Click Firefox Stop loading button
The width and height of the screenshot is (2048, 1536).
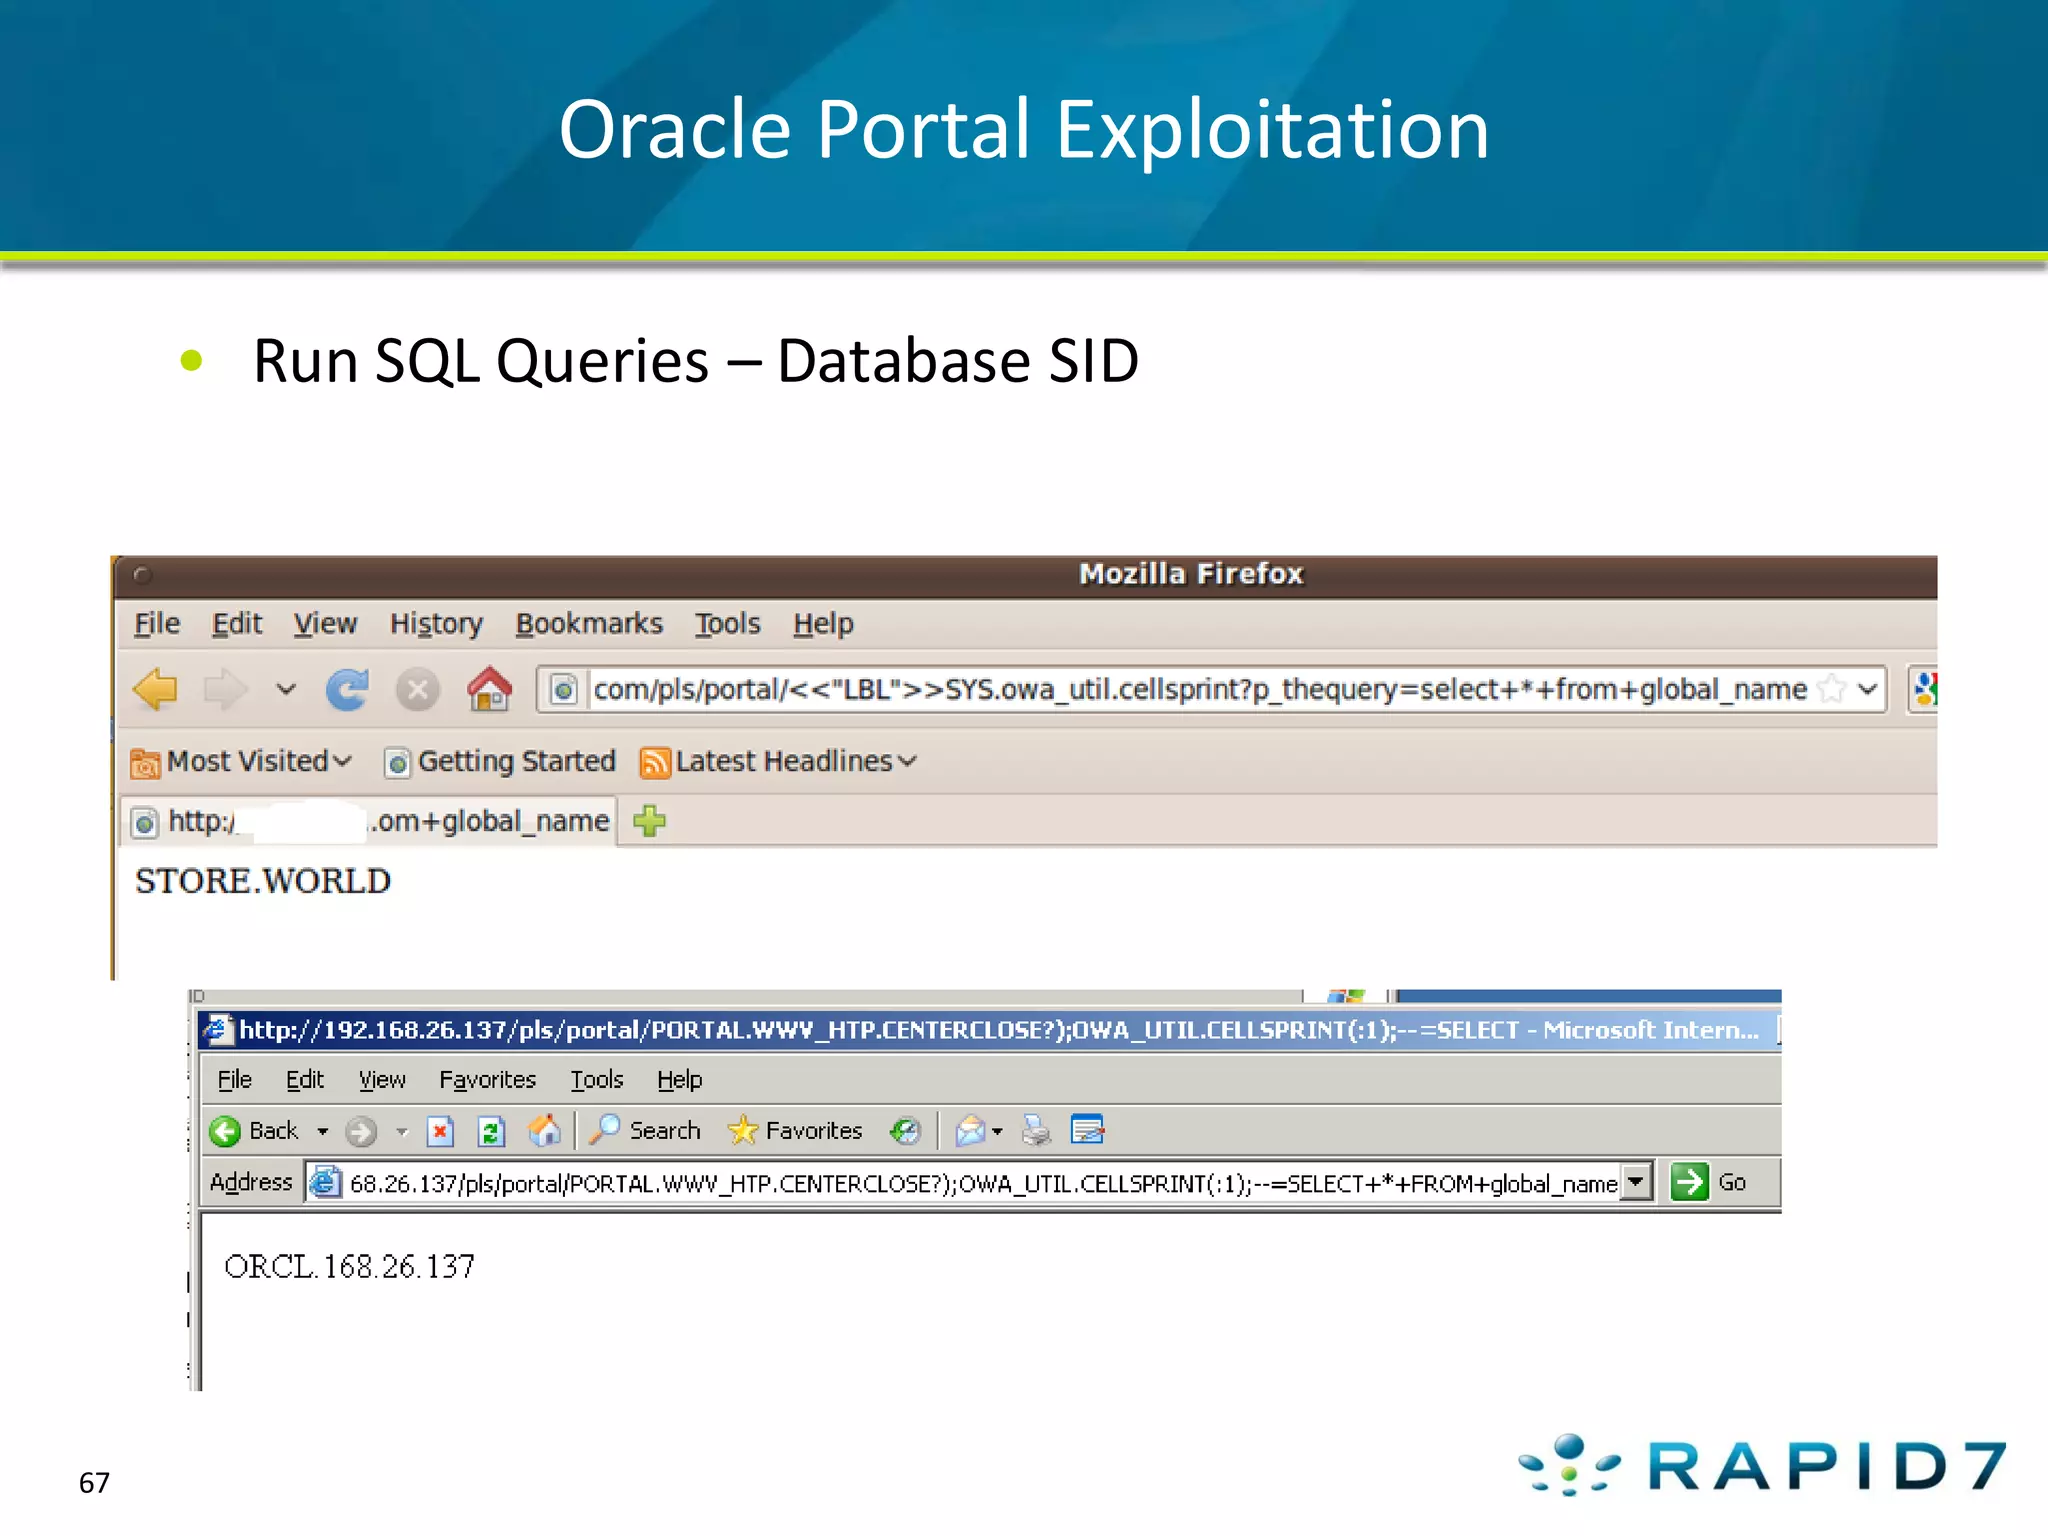(418, 690)
